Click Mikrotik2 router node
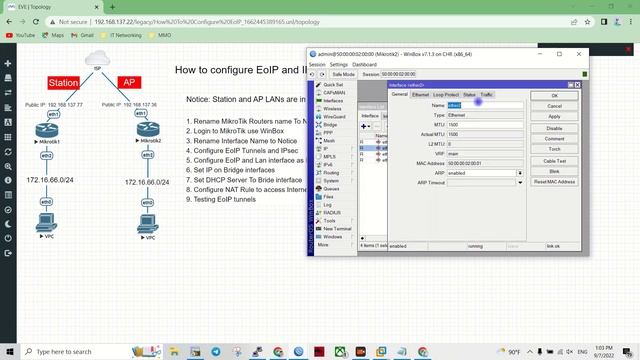The image size is (640, 360). click(x=148, y=129)
